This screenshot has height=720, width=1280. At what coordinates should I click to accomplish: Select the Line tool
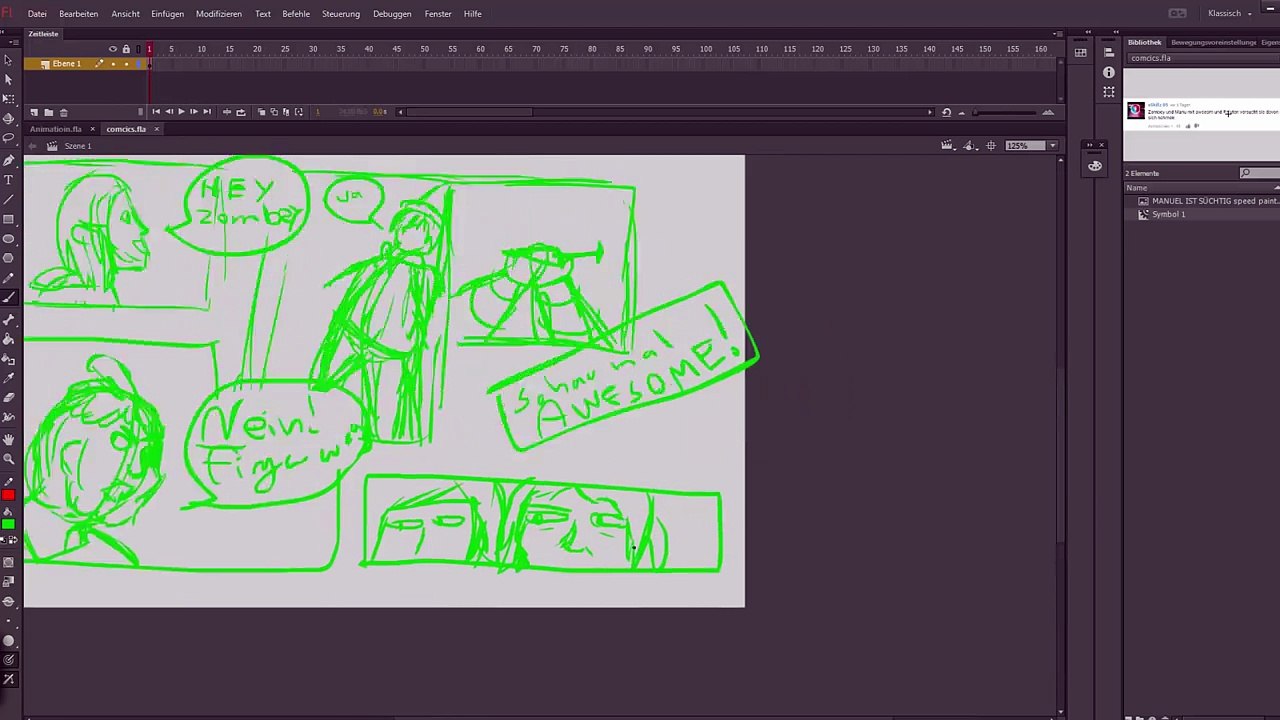[x=8, y=200]
